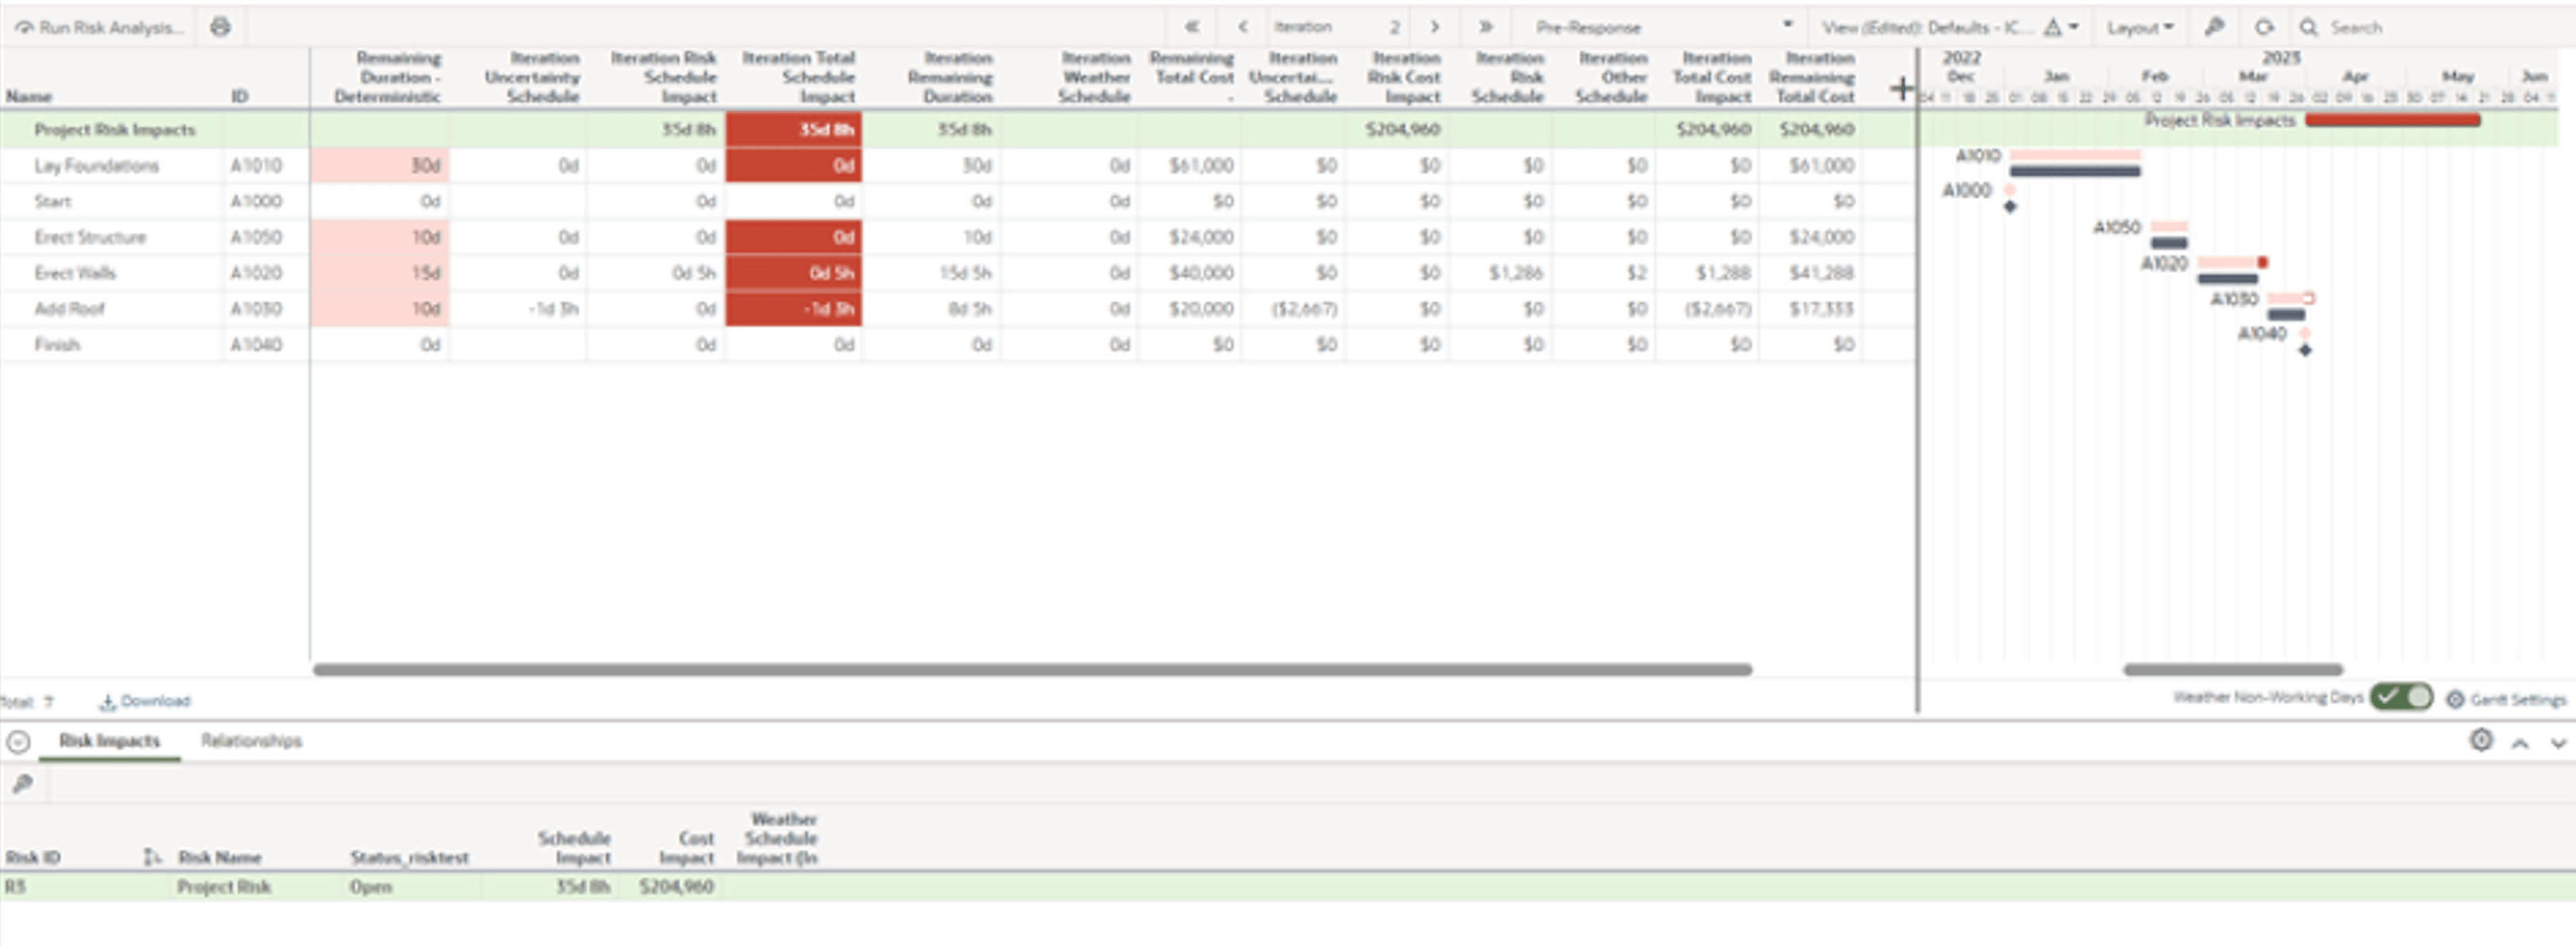Sort by Name column header
The image size is (2576, 946).
29,96
